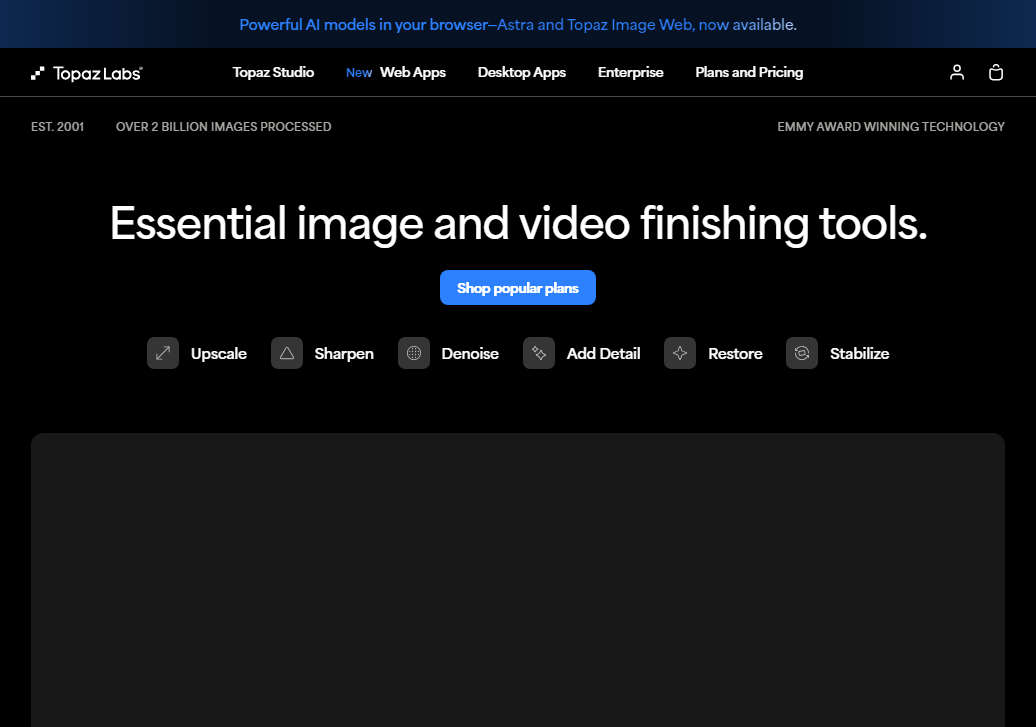This screenshot has height=727, width=1036.
Task: Open the shopping bag cart icon
Action: tap(996, 72)
